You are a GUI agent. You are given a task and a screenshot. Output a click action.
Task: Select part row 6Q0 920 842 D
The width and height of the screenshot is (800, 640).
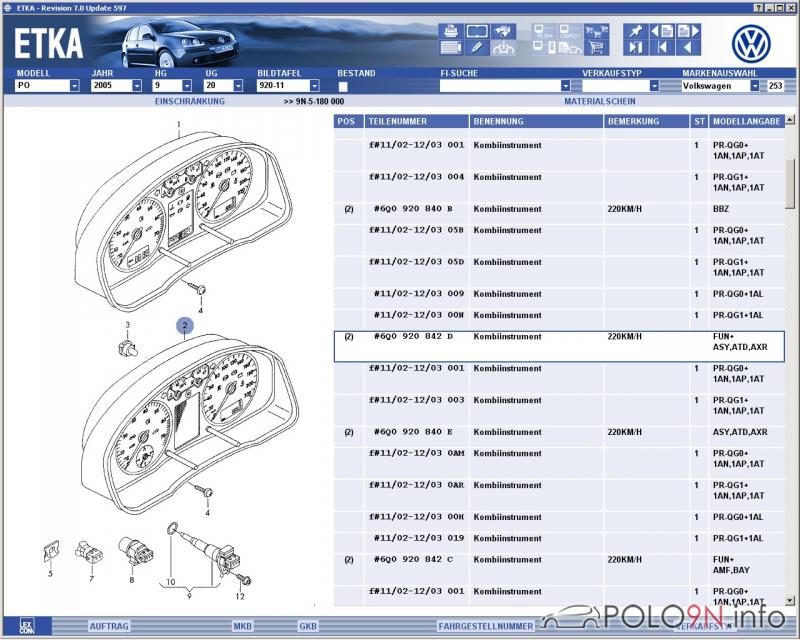pos(559,347)
